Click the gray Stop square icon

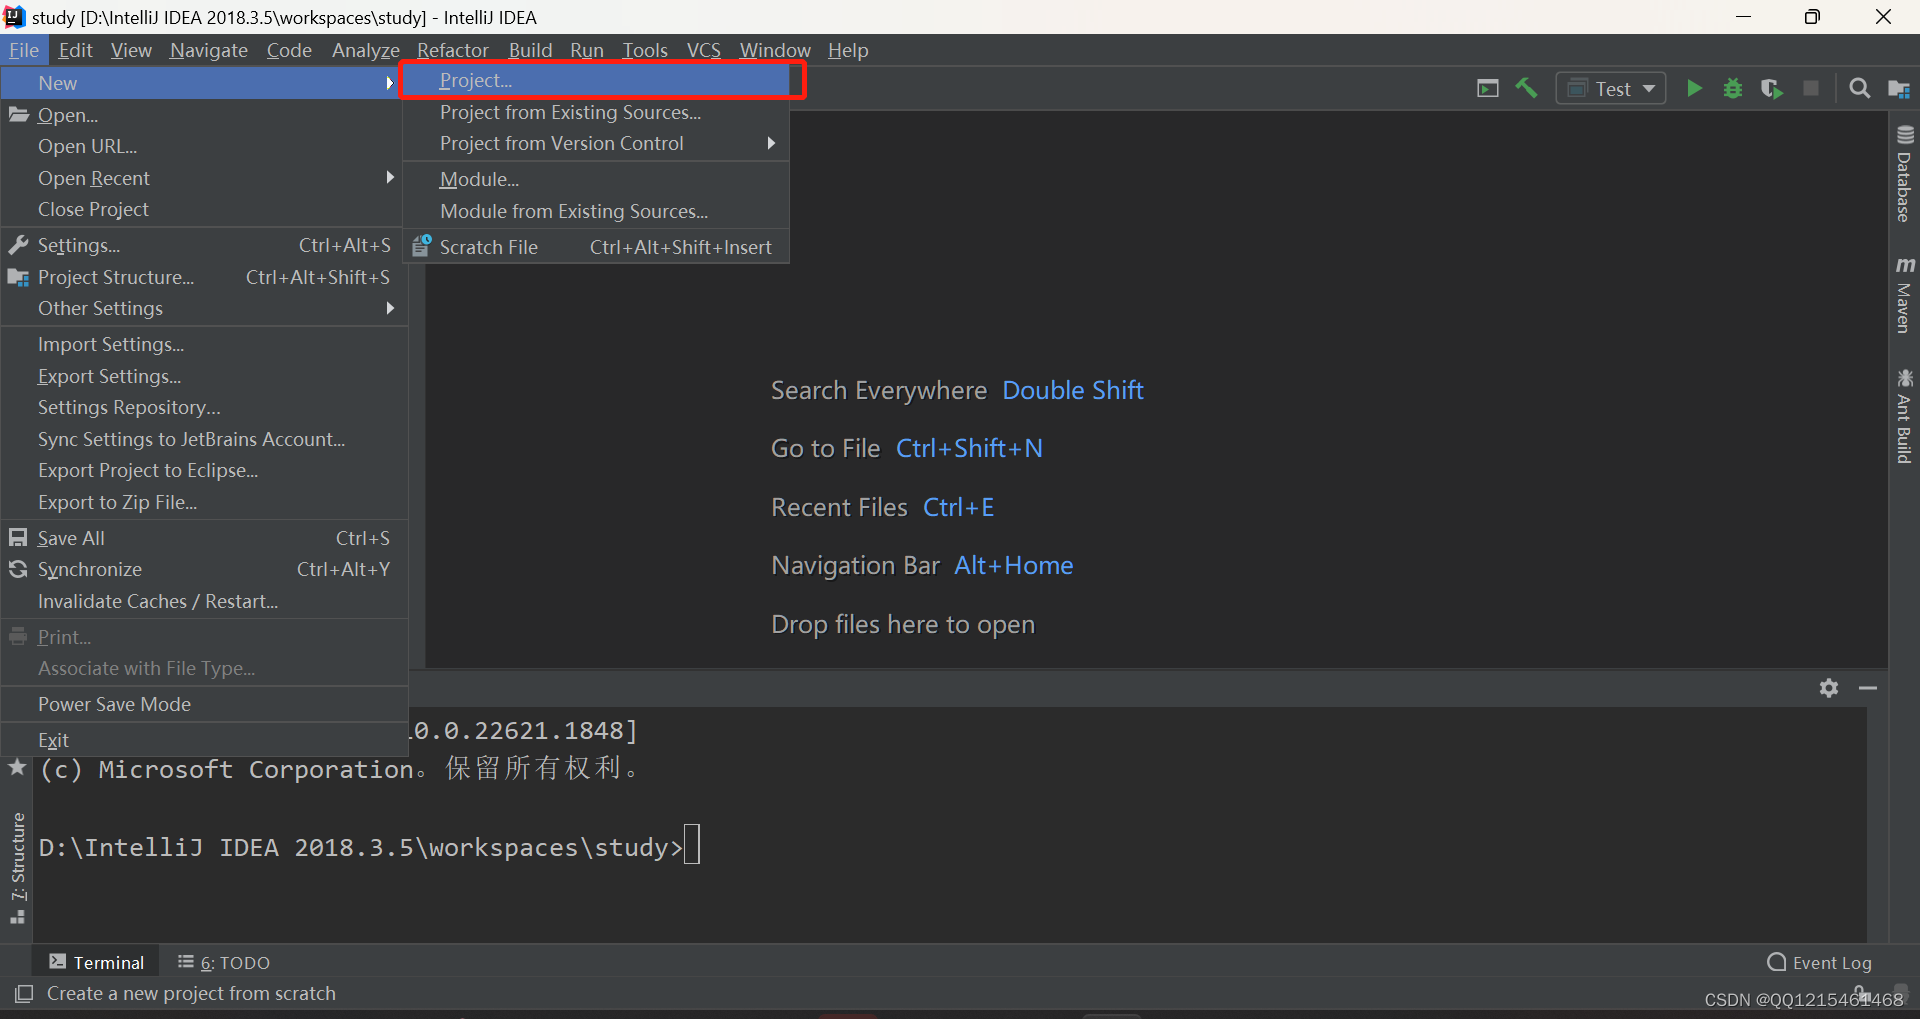(x=1811, y=89)
